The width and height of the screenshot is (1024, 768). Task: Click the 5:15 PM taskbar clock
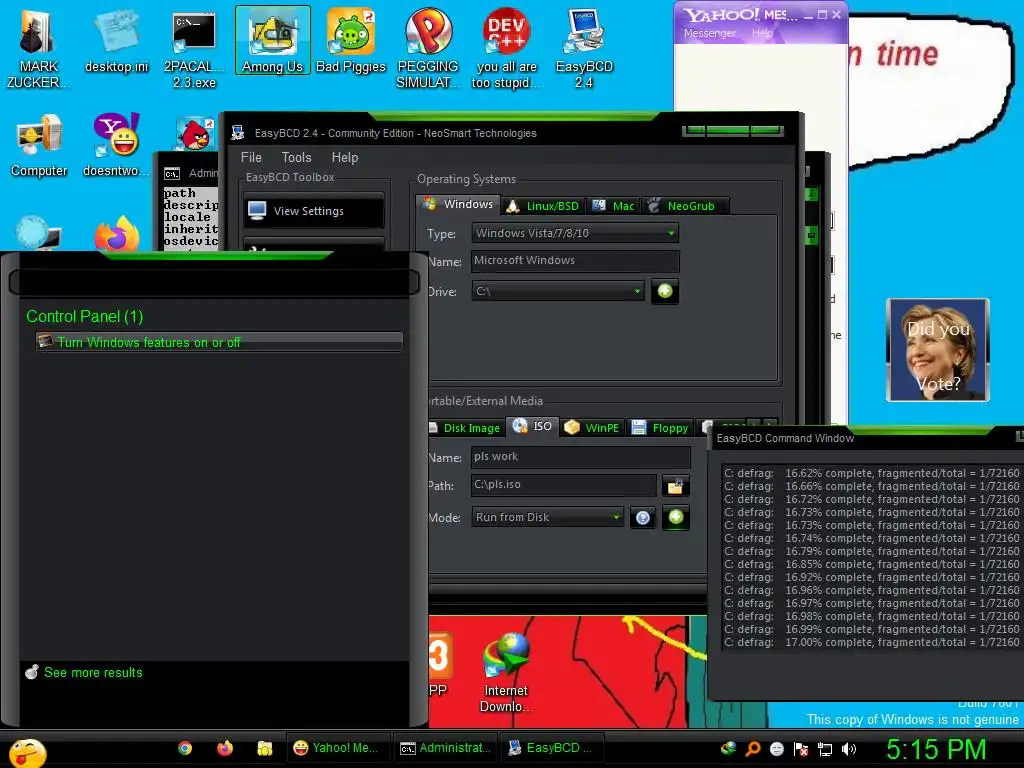pyautogui.click(x=936, y=749)
